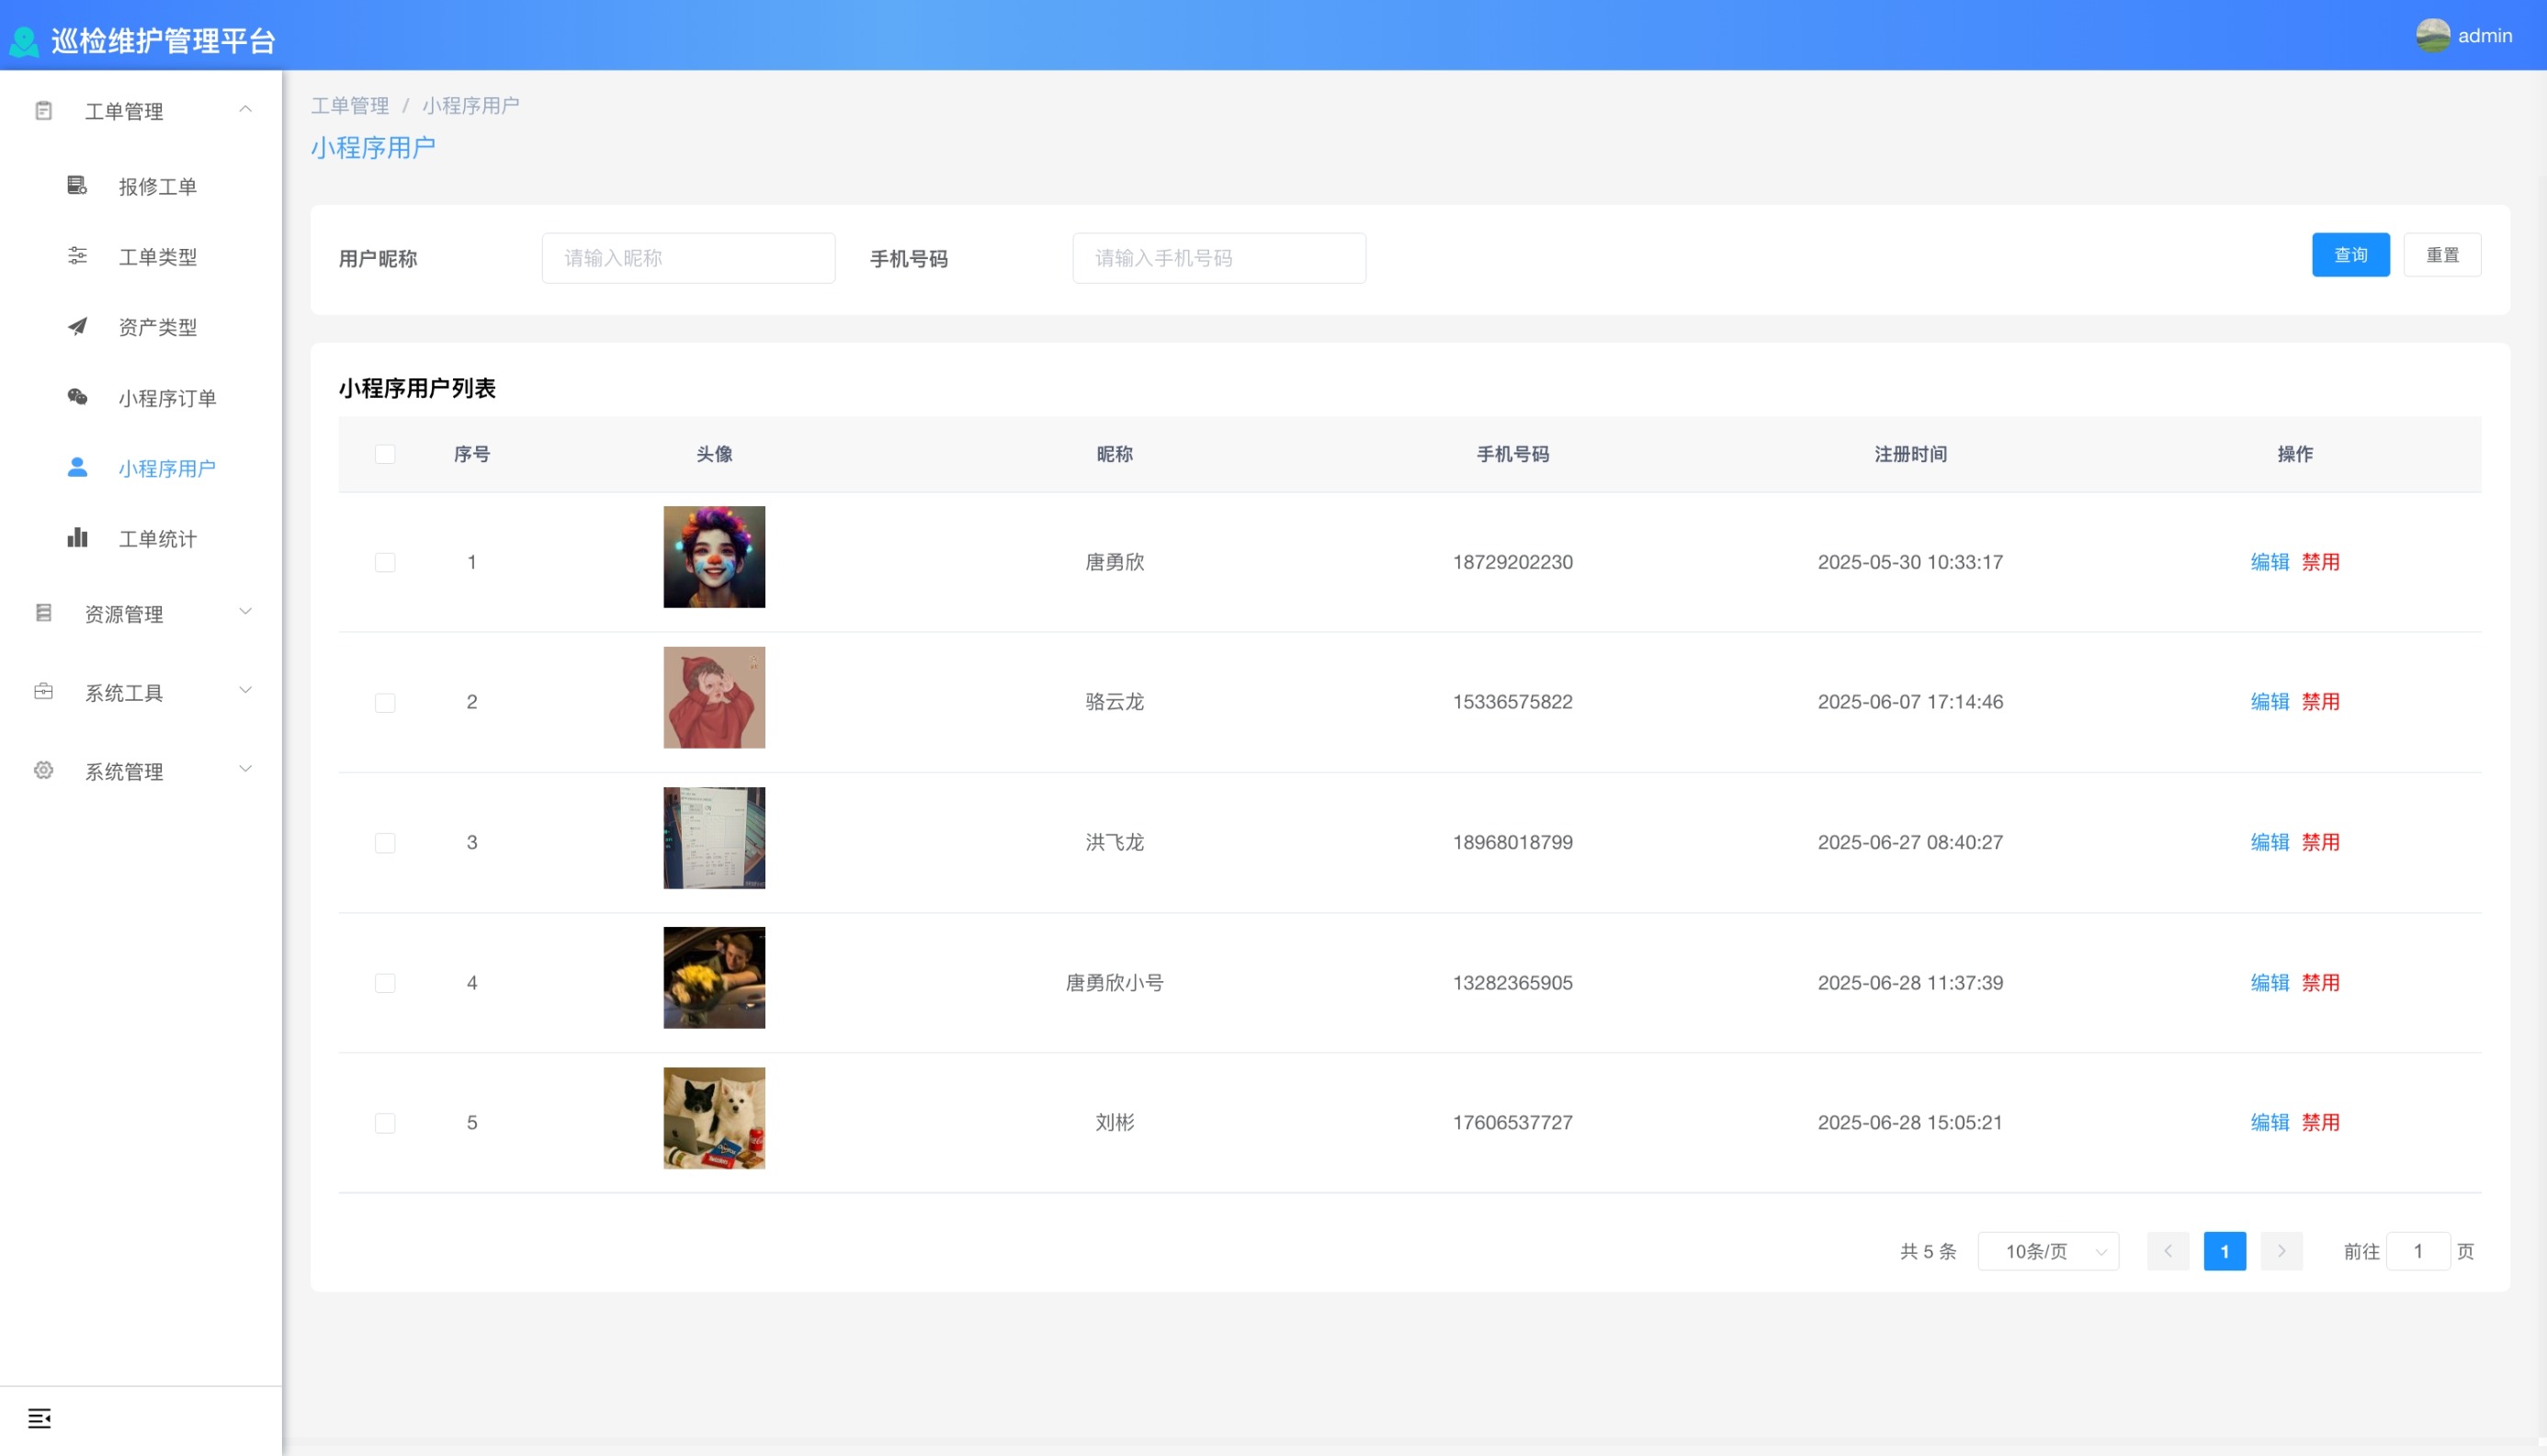
Task: Click the platform logo icon in the header
Action: point(24,41)
